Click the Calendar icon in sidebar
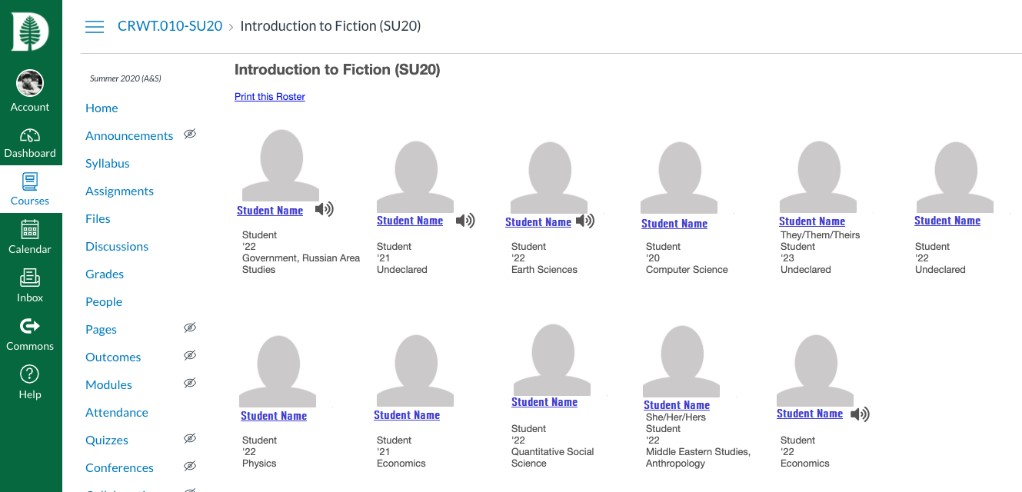The width and height of the screenshot is (1022, 492). pos(30,230)
